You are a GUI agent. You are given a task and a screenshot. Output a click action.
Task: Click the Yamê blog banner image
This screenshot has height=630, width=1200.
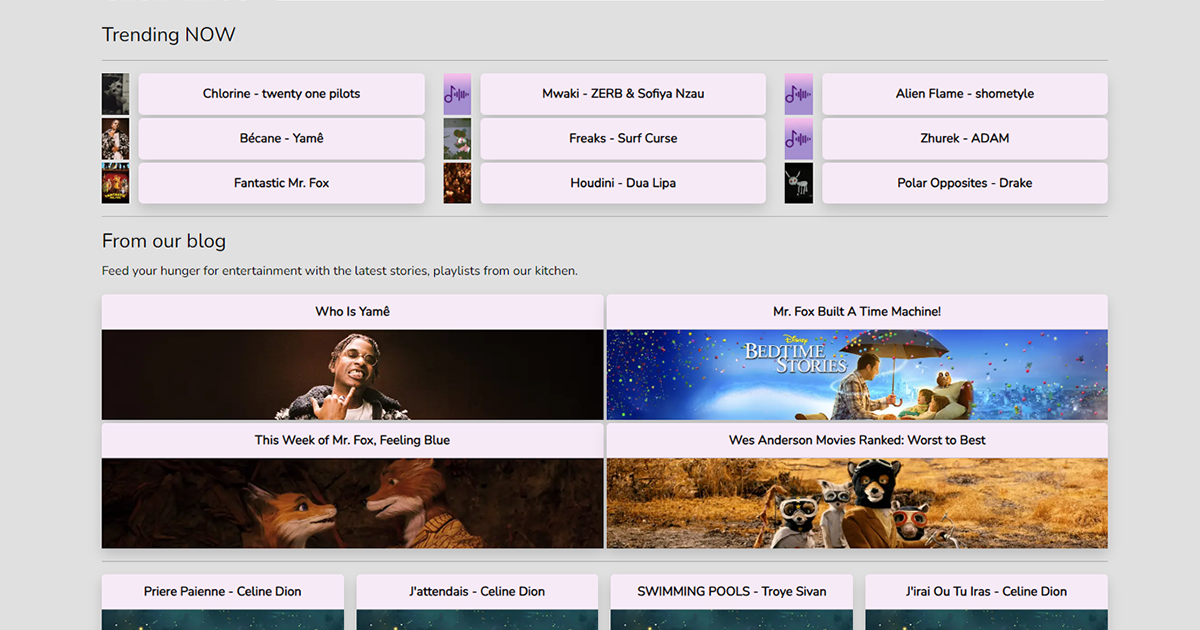click(x=352, y=375)
